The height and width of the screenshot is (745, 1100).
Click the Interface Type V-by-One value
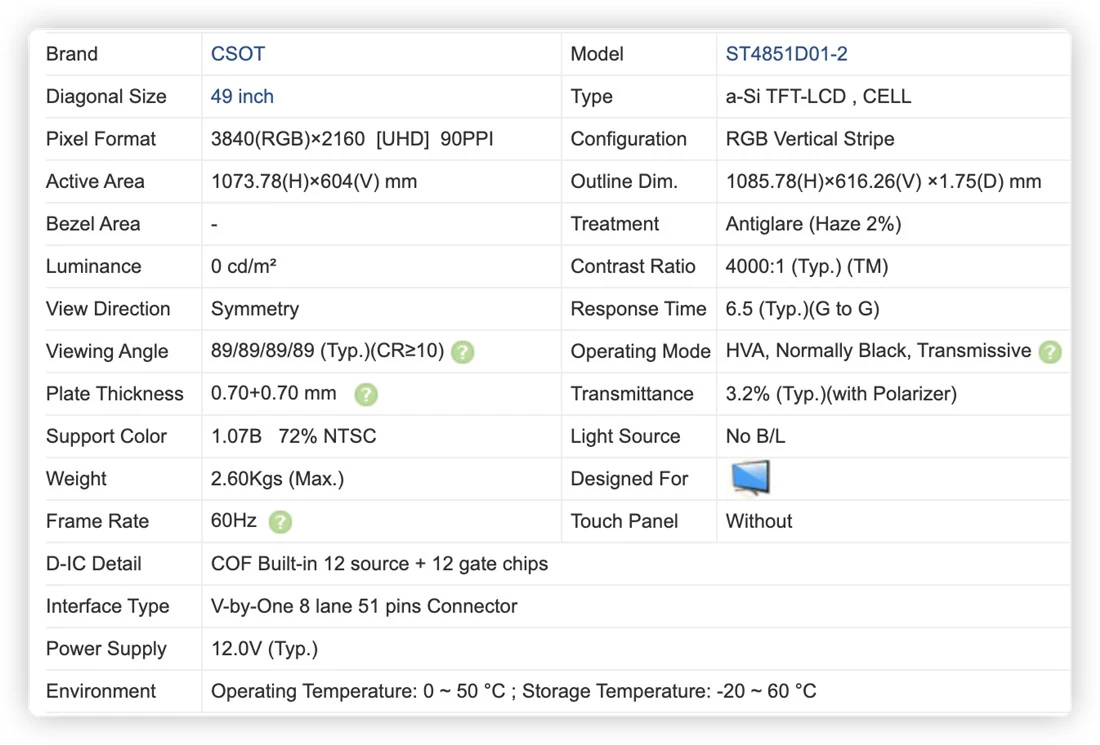(363, 606)
